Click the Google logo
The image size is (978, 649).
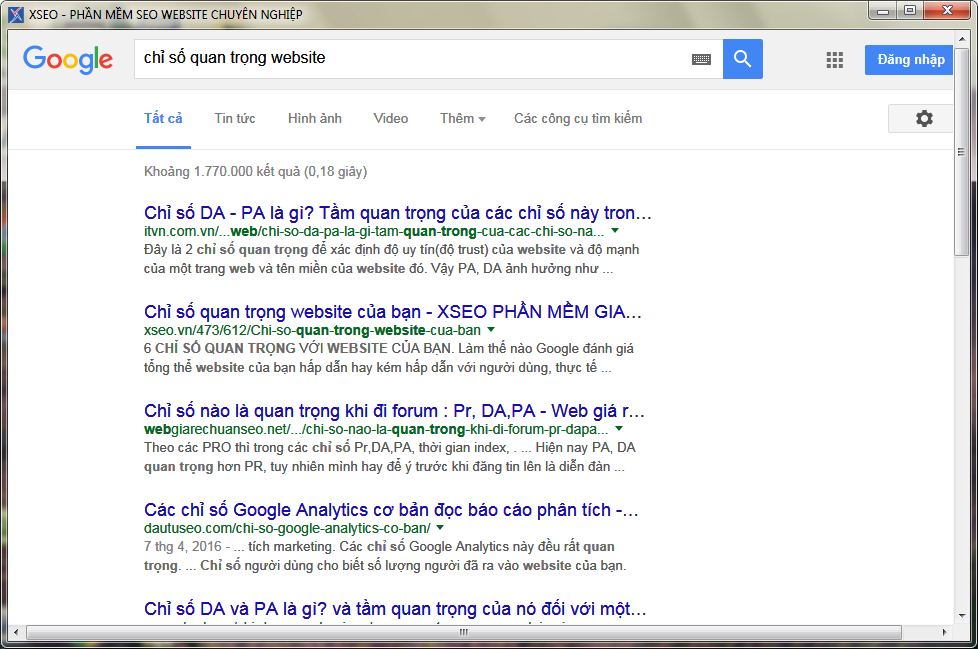pos(68,59)
